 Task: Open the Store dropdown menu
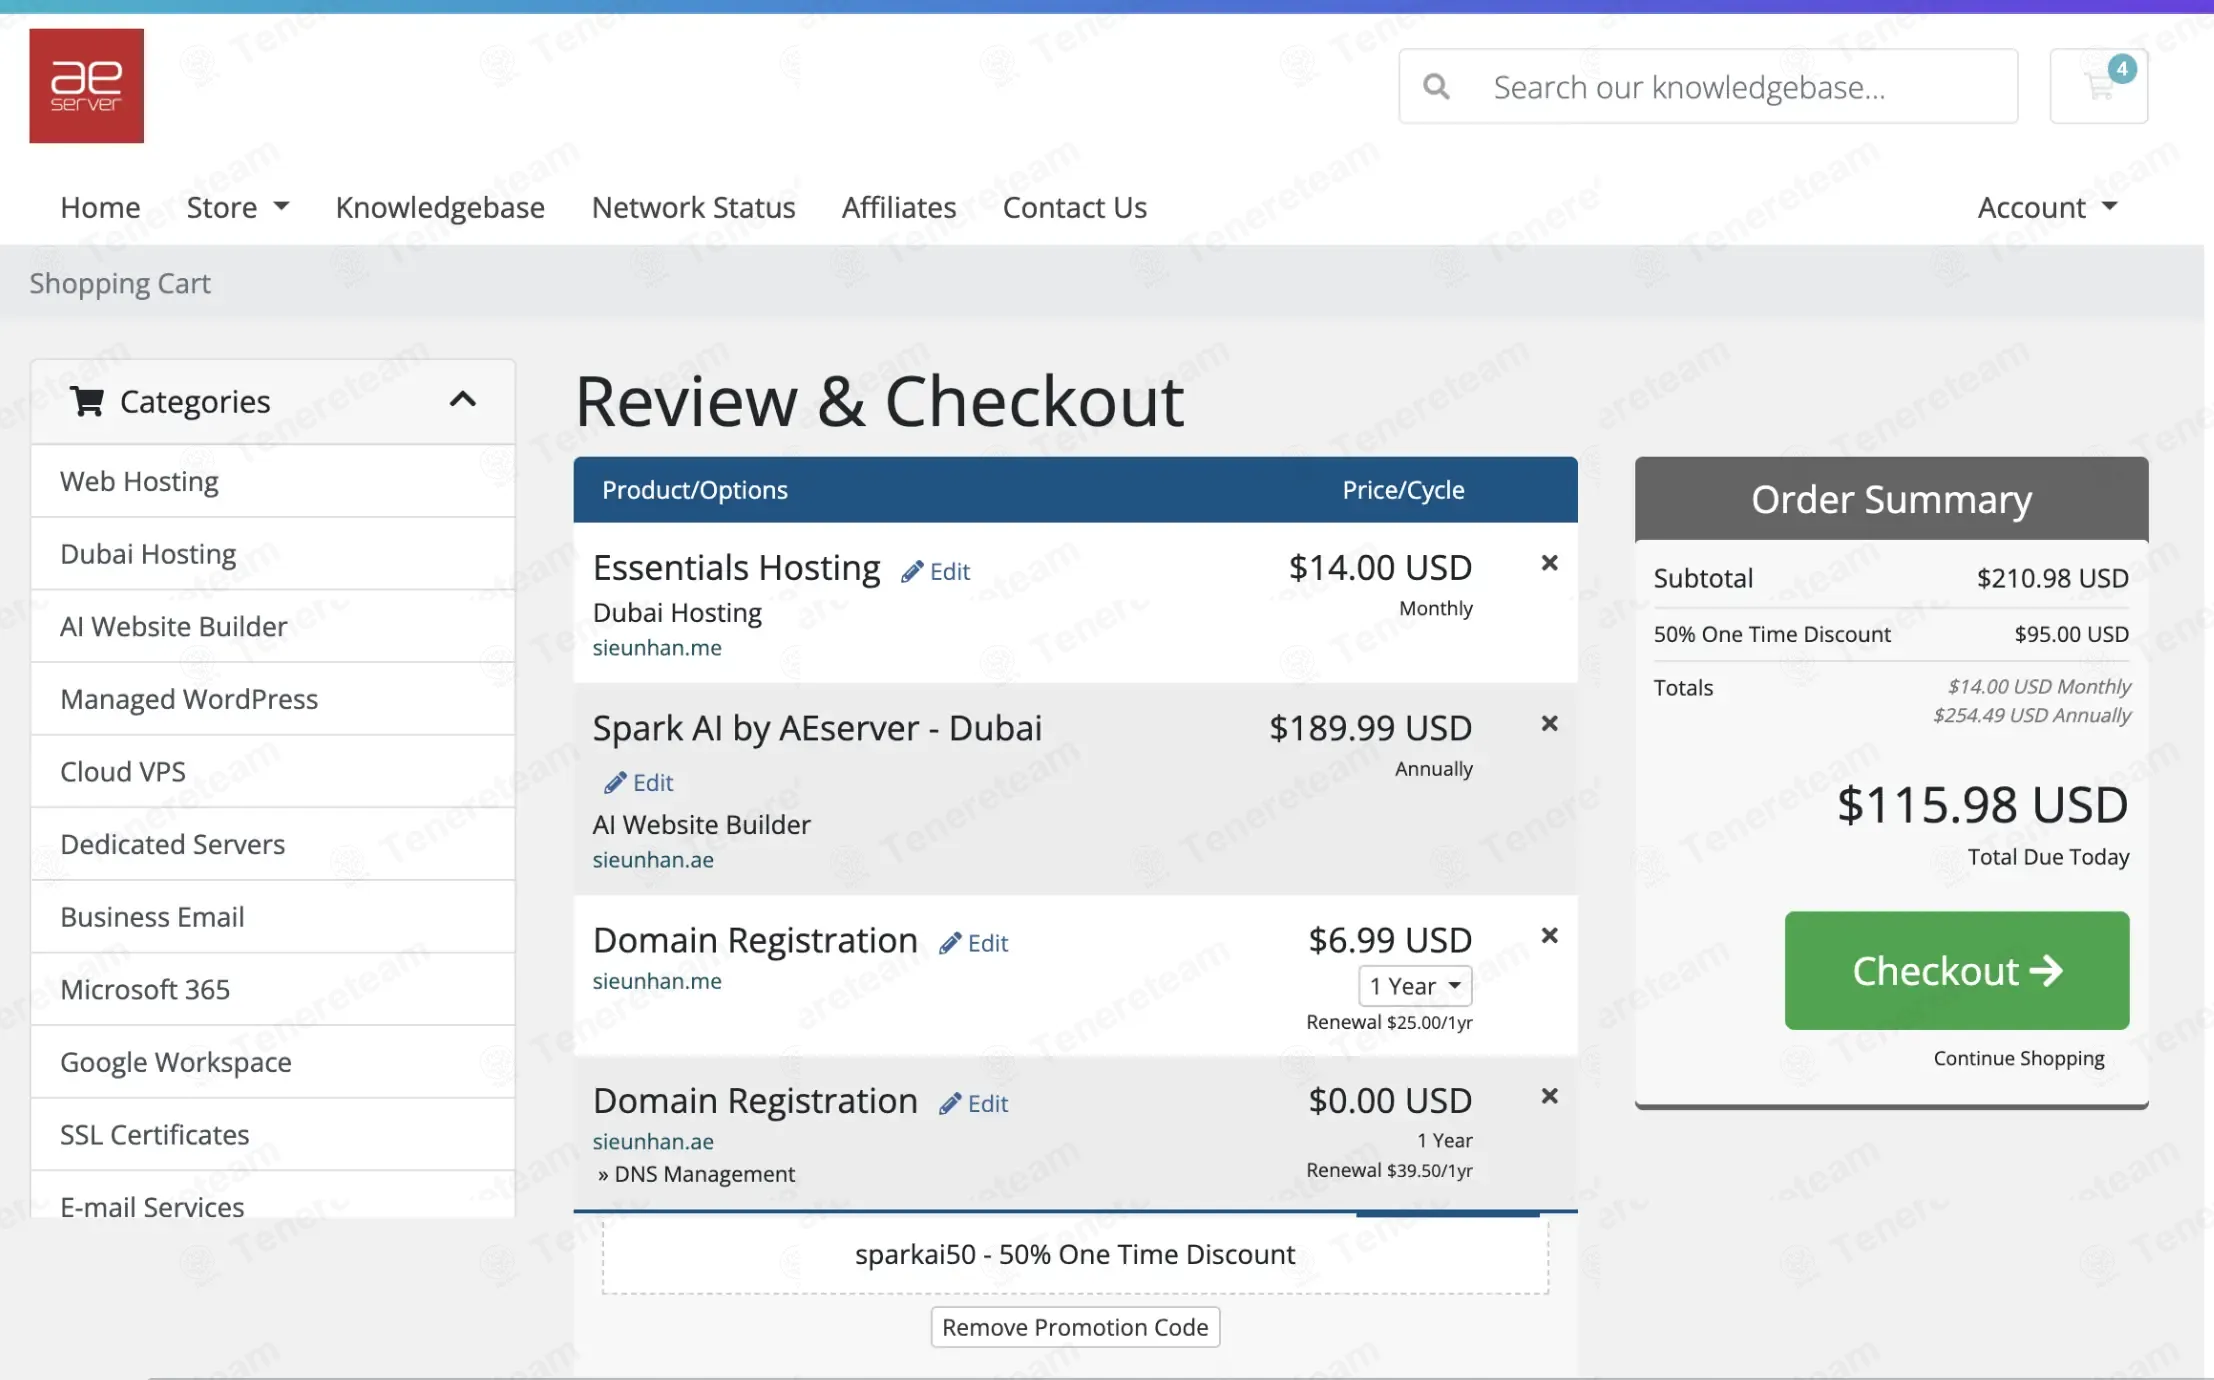(237, 207)
